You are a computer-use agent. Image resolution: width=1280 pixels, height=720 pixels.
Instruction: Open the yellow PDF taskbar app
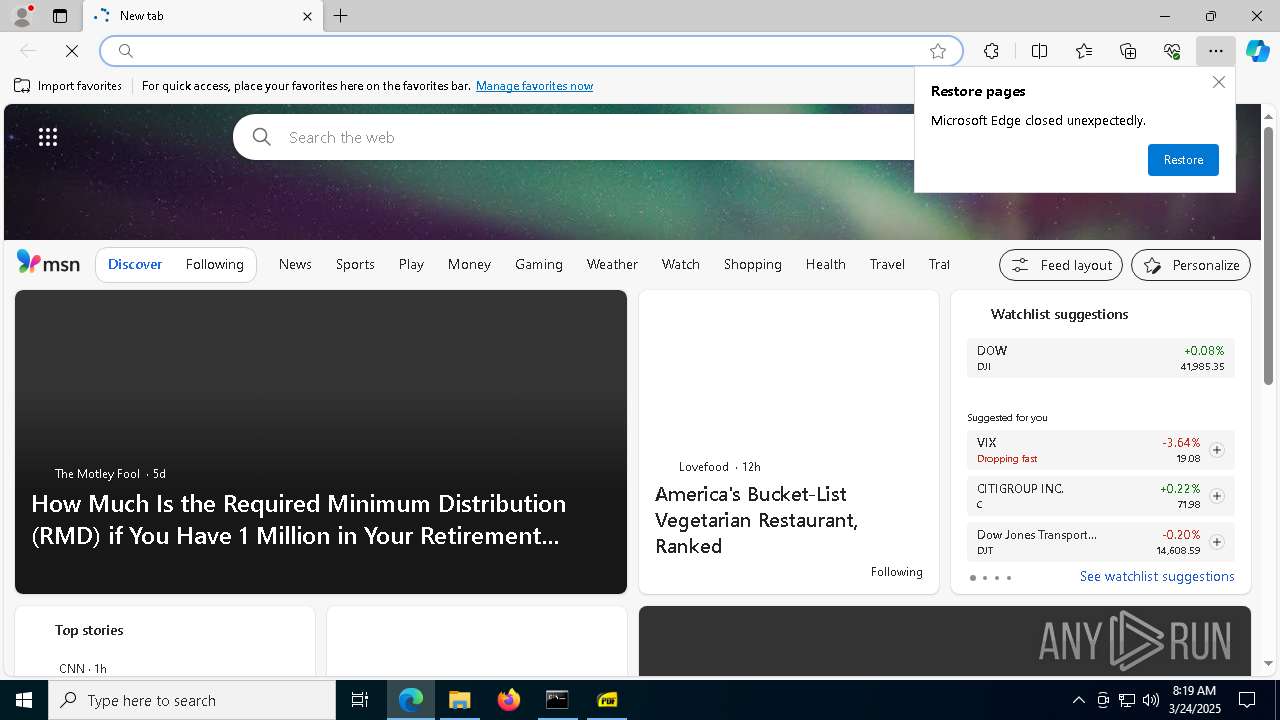click(x=607, y=700)
